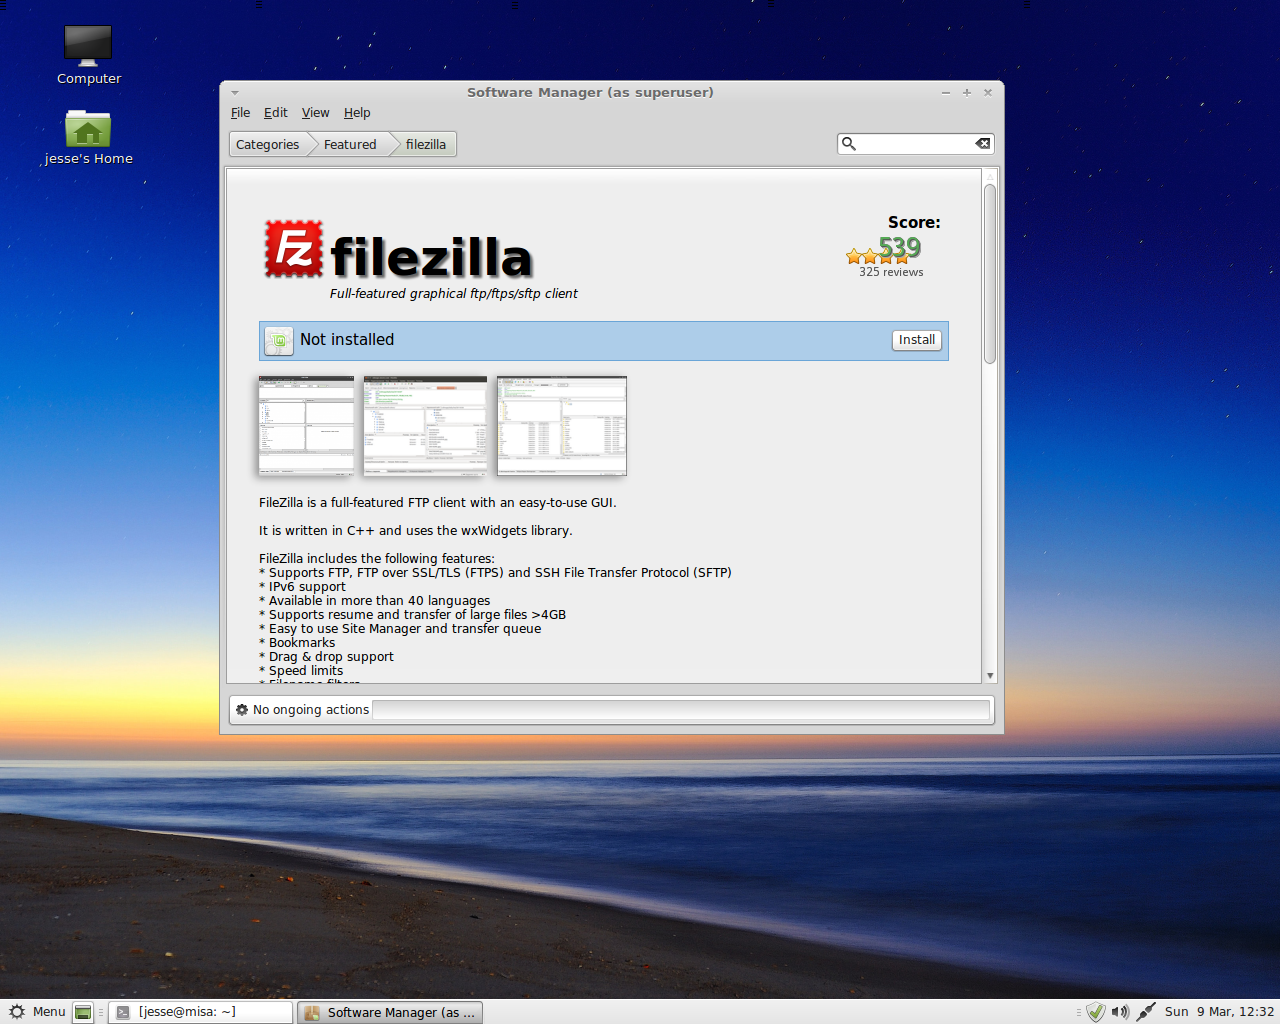Open the Edit menu
Viewport: 1280px width, 1024px height.
point(275,113)
